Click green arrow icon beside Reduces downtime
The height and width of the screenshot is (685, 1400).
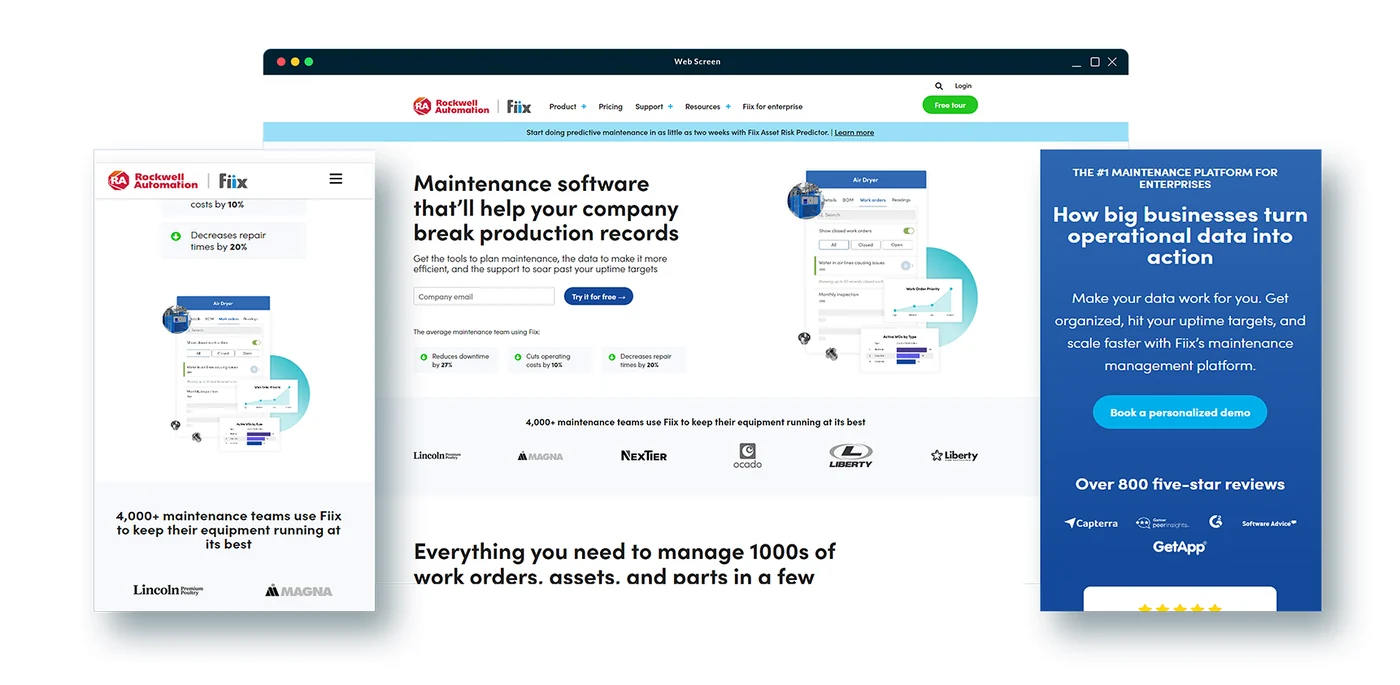[424, 357]
